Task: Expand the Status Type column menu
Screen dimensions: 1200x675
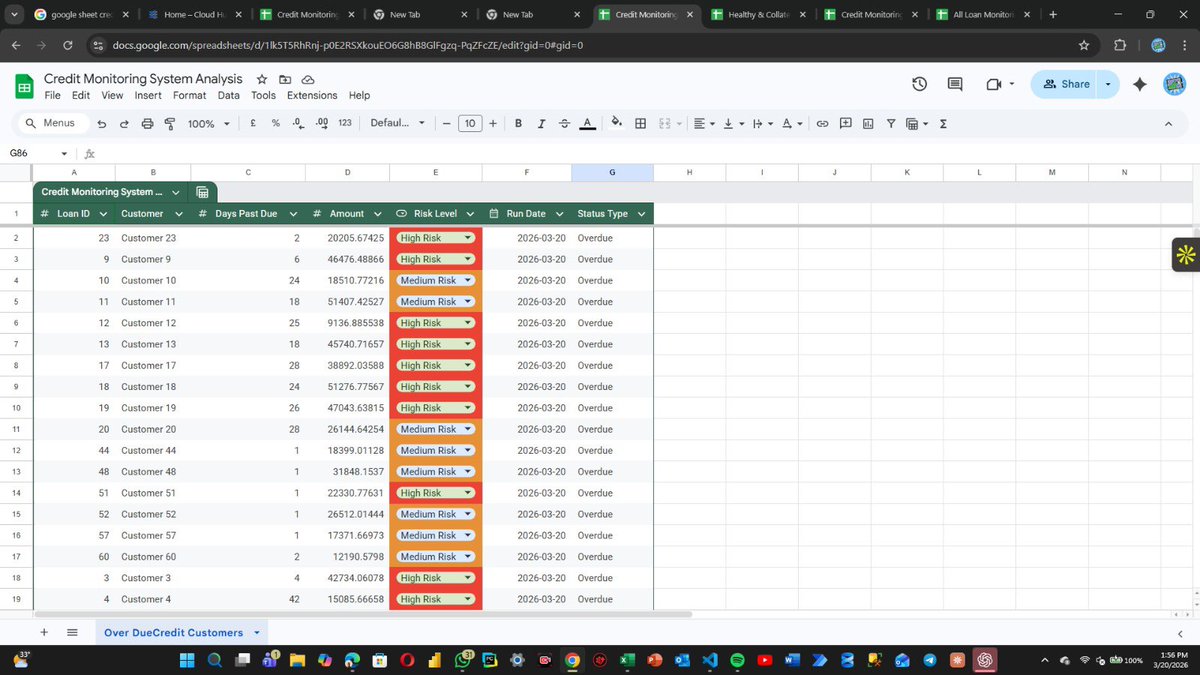Action: [641, 213]
